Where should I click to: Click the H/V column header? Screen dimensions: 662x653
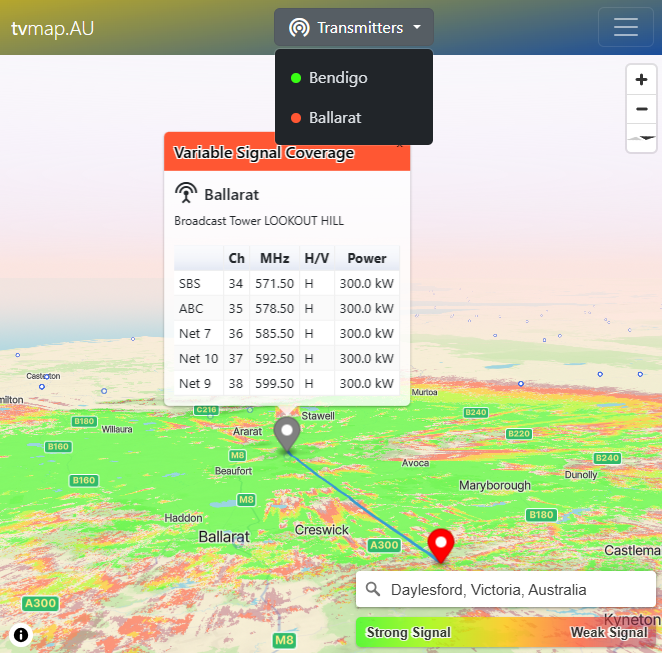(x=317, y=258)
